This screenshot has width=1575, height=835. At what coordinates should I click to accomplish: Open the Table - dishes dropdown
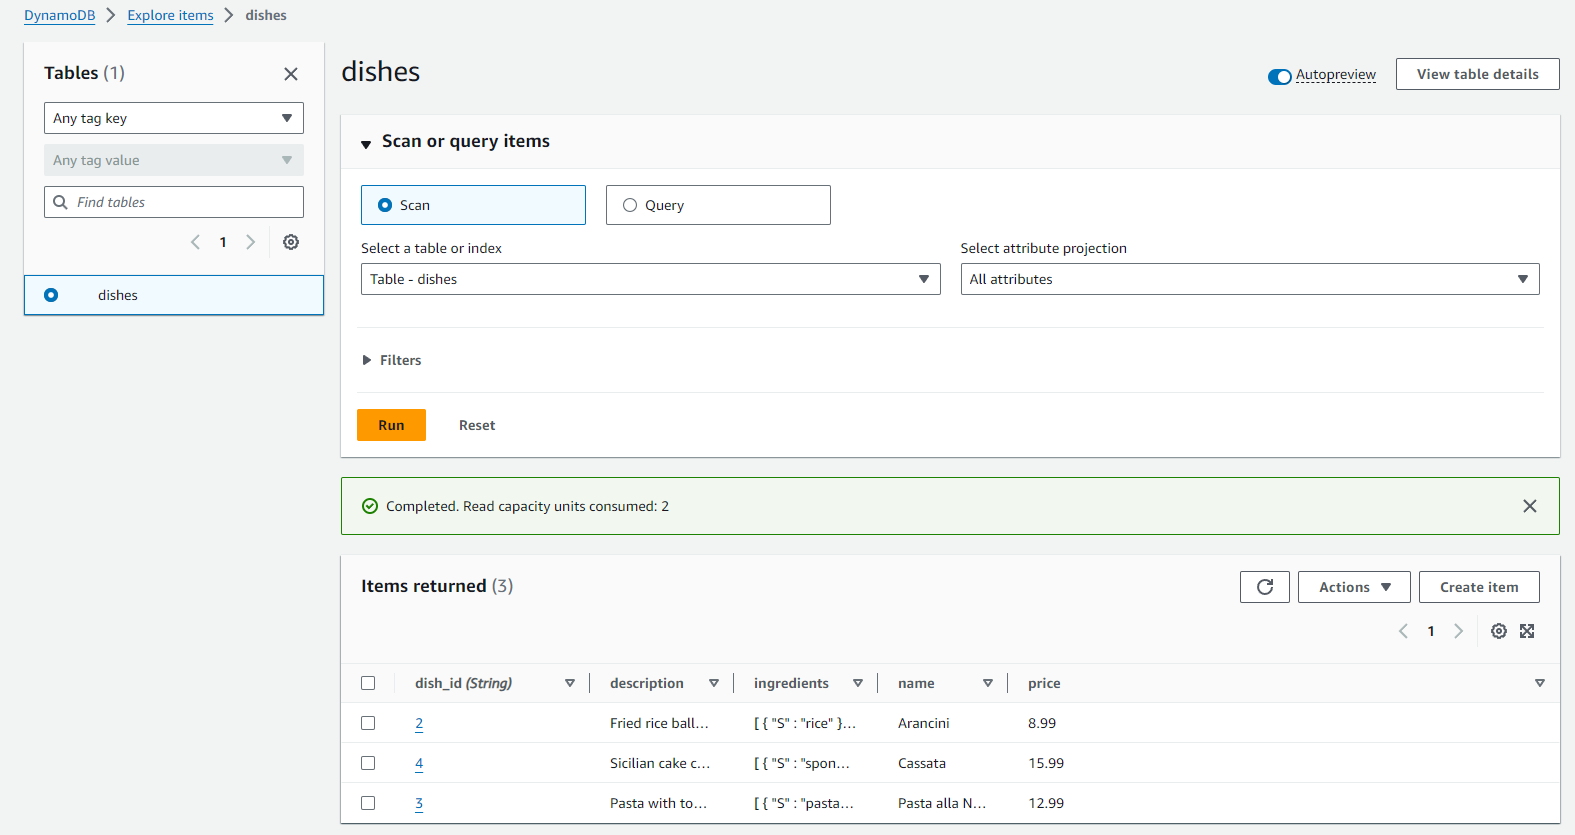(x=651, y=279)
